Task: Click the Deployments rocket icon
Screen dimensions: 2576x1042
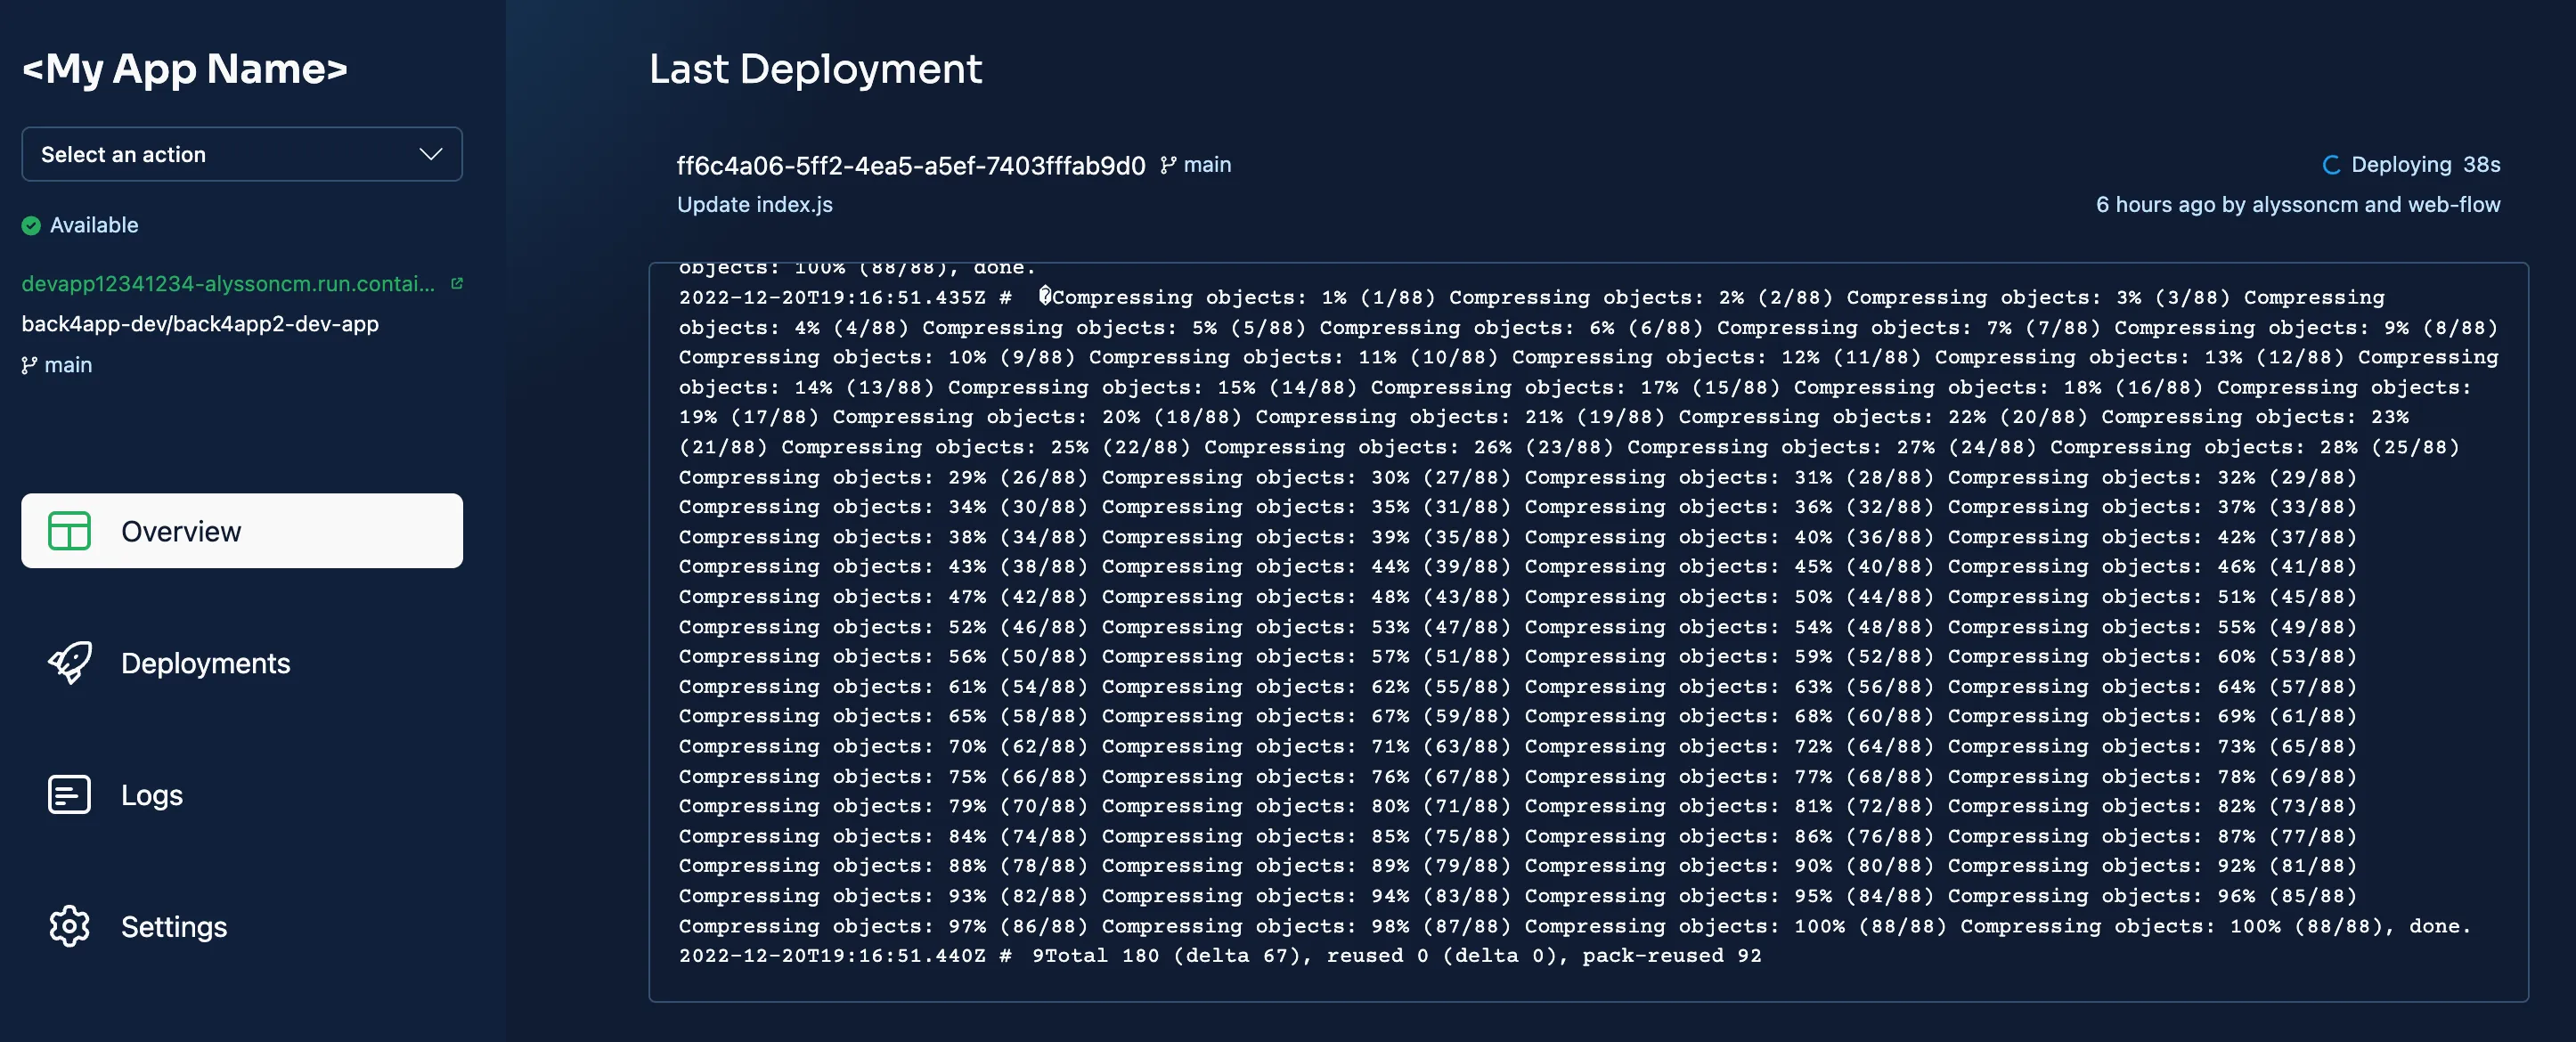Action: pos(70,662)
